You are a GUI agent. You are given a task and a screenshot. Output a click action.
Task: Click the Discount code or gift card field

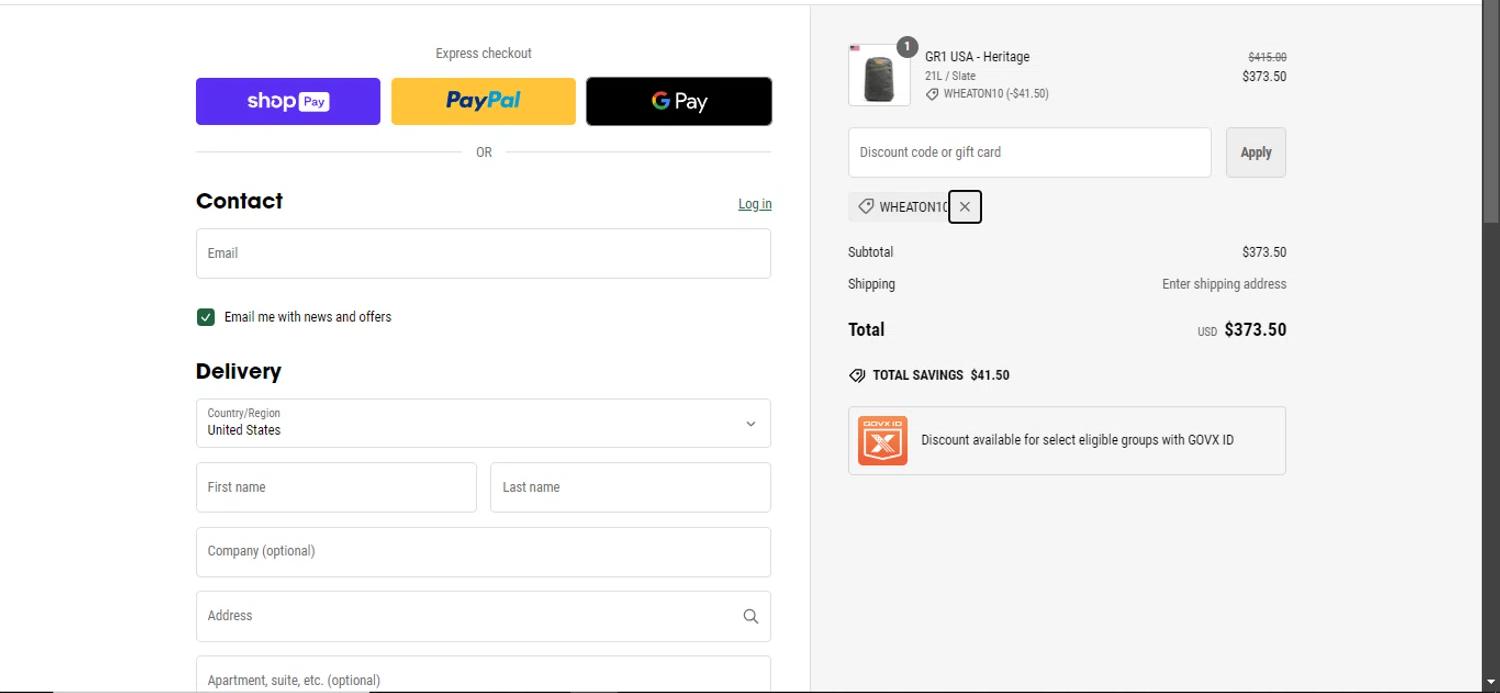tap(1029, 152)
